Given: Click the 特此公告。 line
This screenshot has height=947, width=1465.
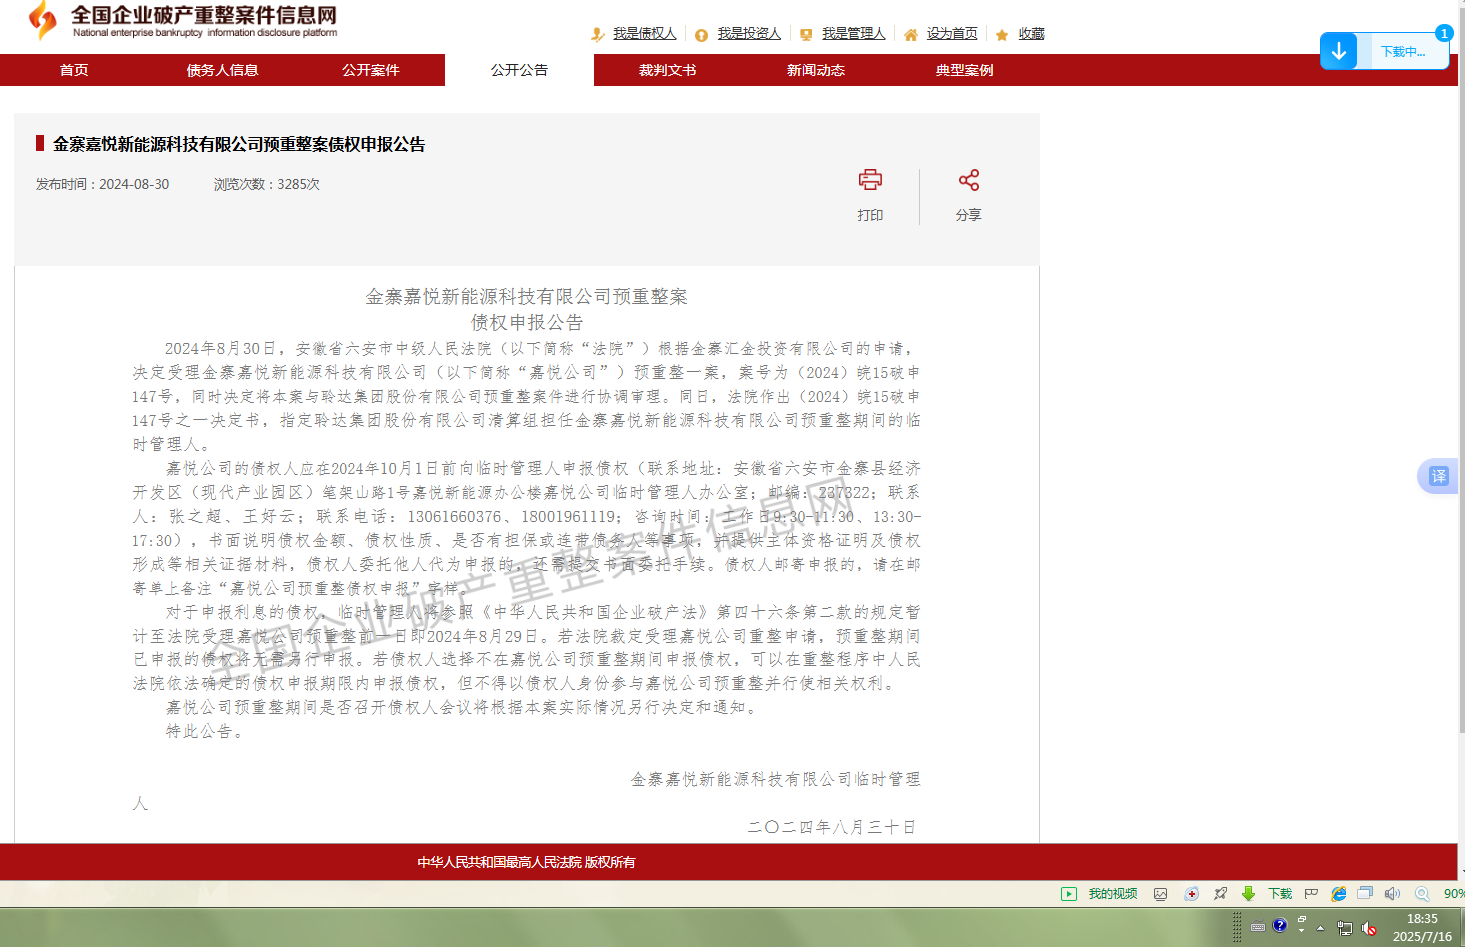Looking at the screenshot, I should pos(205,731).
